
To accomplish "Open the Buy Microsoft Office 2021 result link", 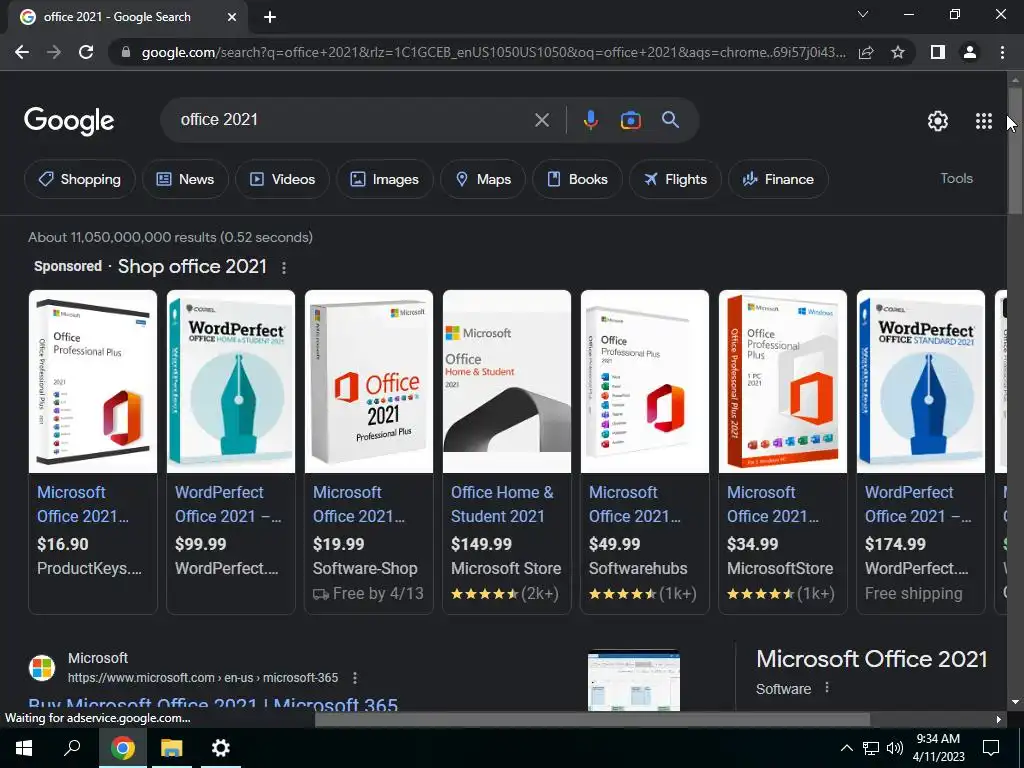I will pyautogui.click(x=213, y=705).
